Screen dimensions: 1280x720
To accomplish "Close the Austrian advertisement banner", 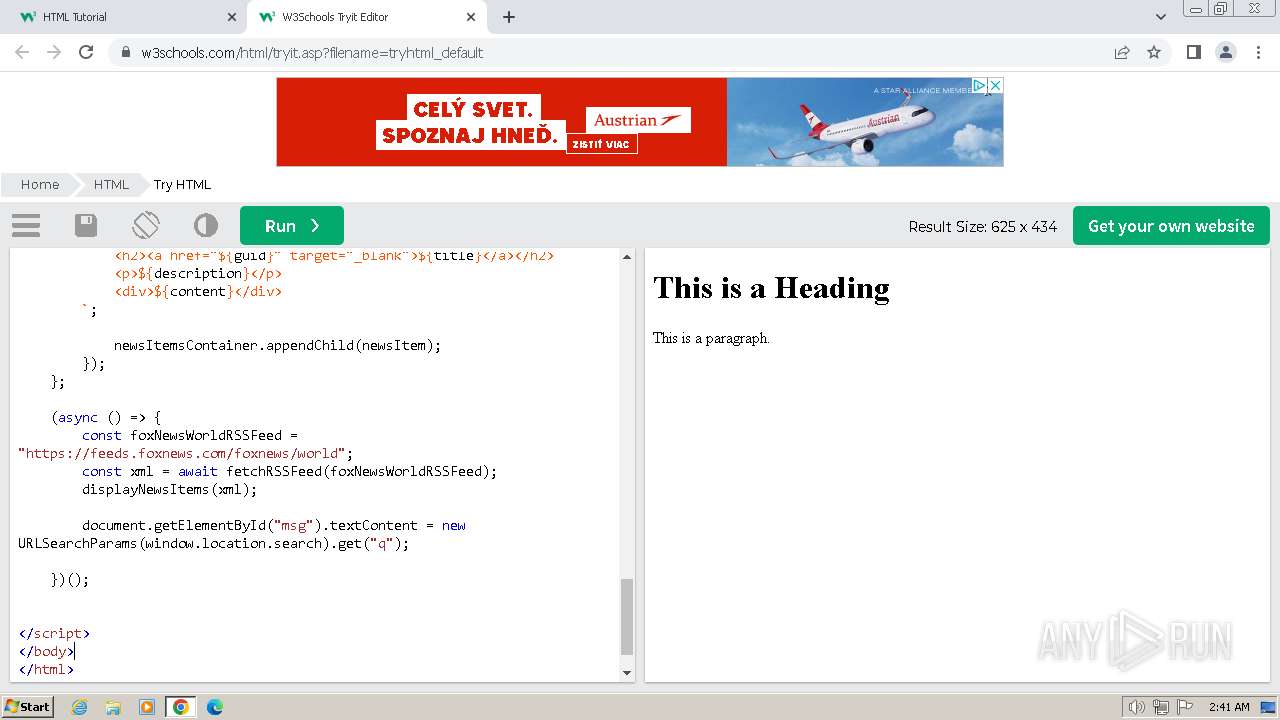I will [x=995, y=86].
